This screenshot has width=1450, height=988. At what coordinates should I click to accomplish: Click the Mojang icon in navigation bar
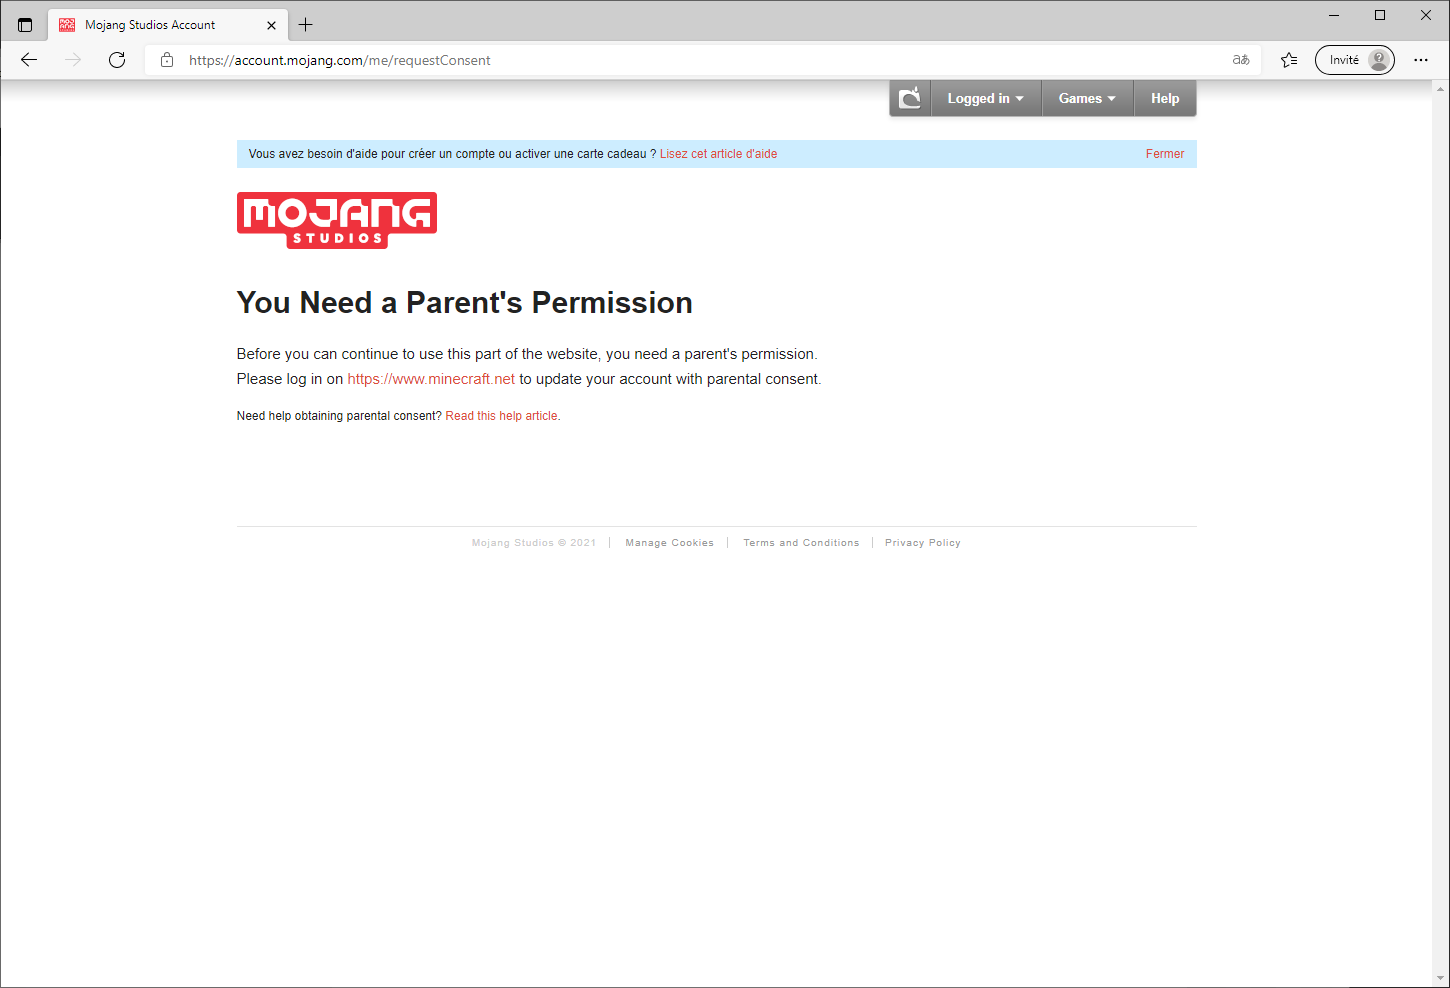[910, 98]
